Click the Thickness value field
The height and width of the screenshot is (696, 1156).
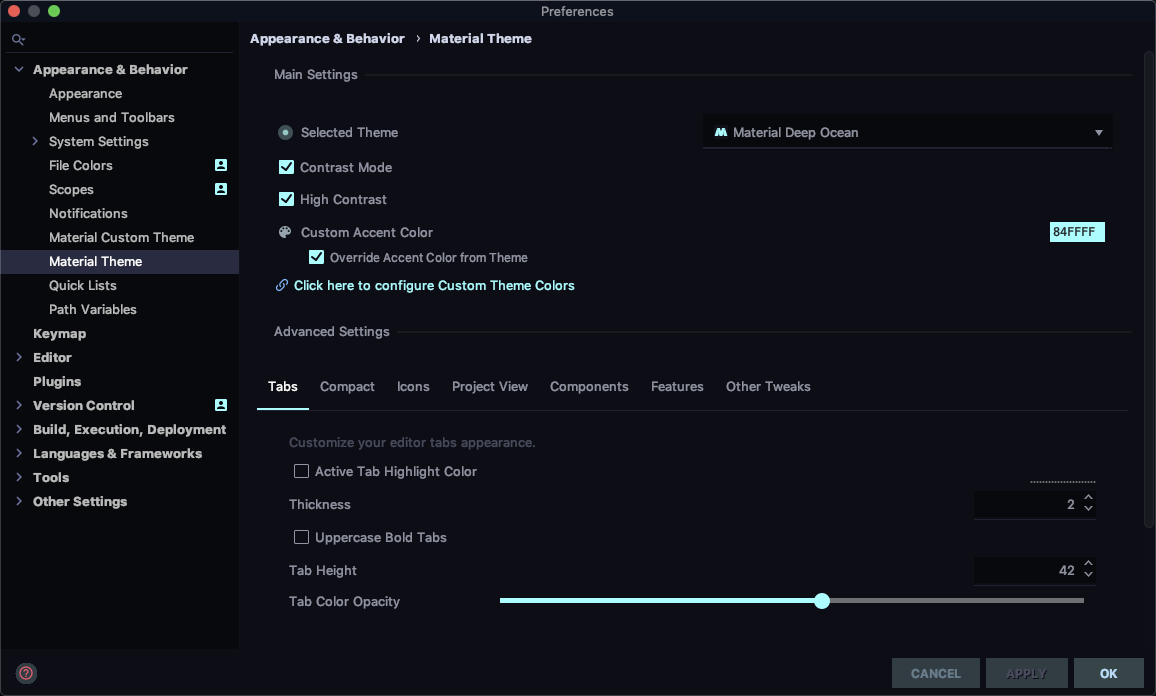click(x=1027, y=504)
